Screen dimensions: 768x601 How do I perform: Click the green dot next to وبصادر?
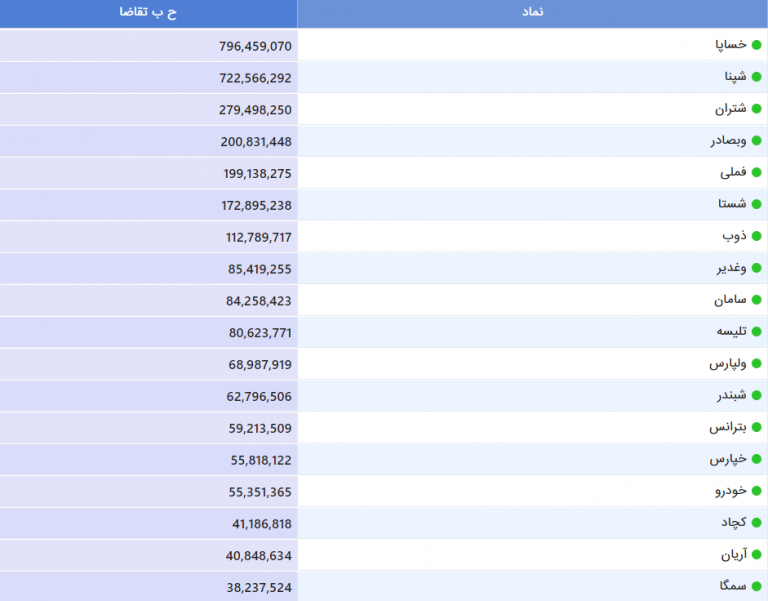[756, 141]
